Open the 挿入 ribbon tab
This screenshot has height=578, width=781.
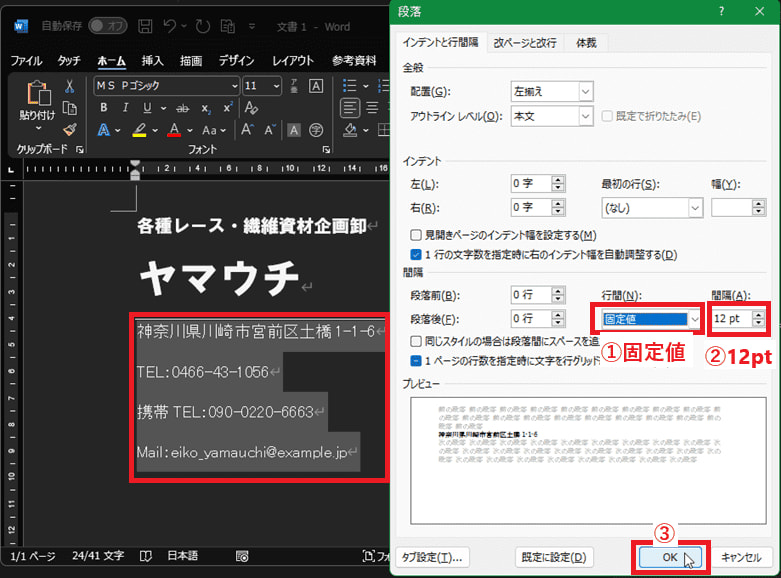click(x=152, y=61)
